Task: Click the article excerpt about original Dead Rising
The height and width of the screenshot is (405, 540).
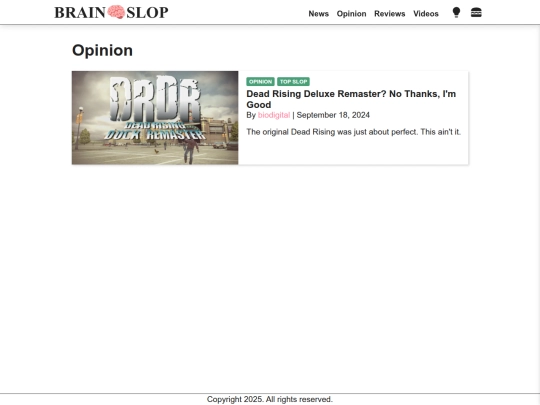Action: [353, 132]
